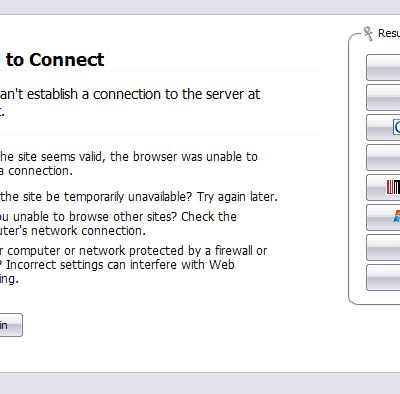Click the Try Again button
The height and width of the screenshot is (394, 400).
[x=11, y=325]
